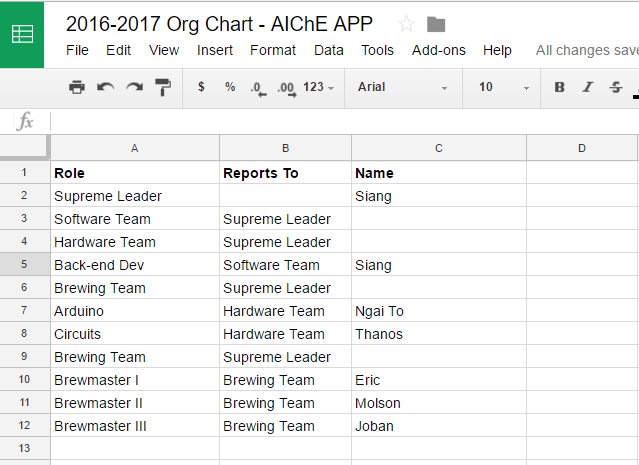Increase decimal places
The width and height of the screenshot is (639, 465).
(x=286, y=88)
